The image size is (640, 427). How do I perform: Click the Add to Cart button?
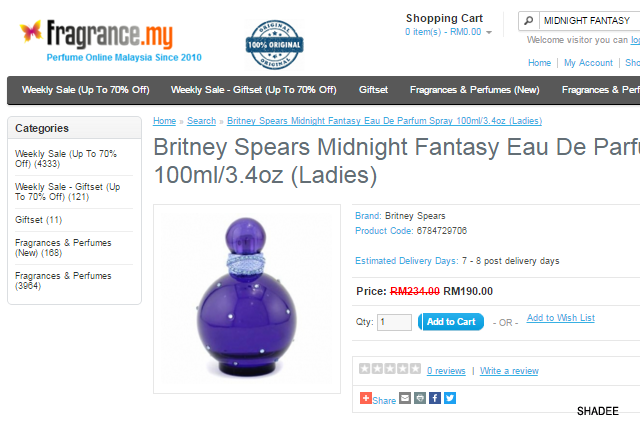coord(451,322)
